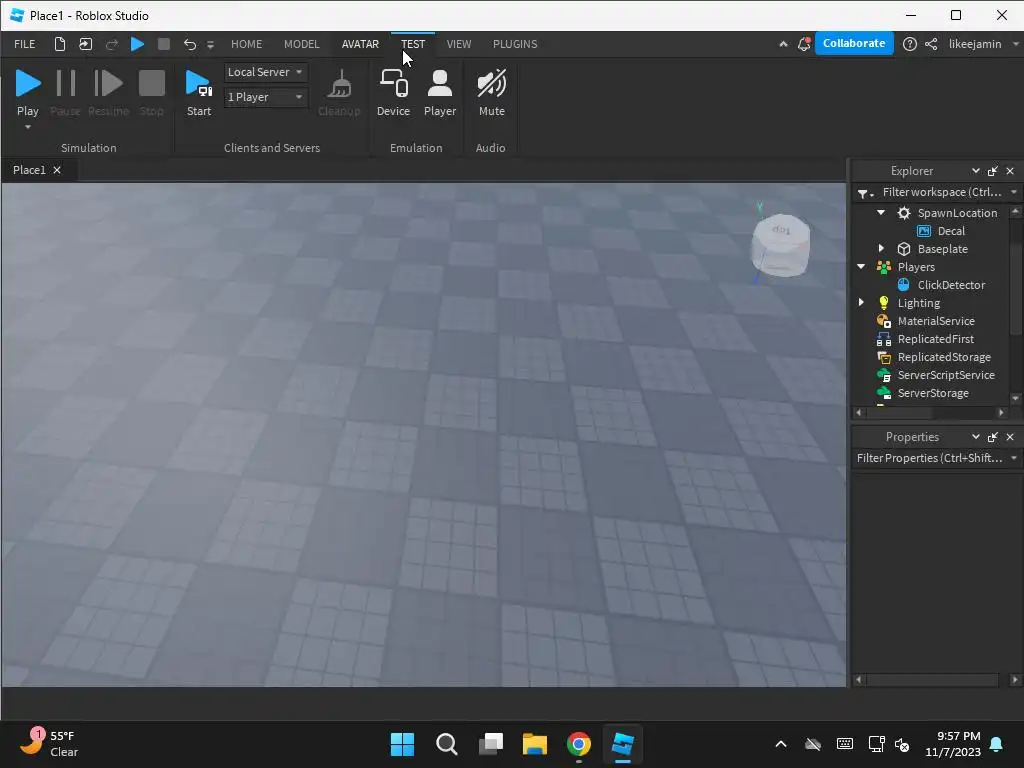Select the Players service in Explorer

[916, 267]
